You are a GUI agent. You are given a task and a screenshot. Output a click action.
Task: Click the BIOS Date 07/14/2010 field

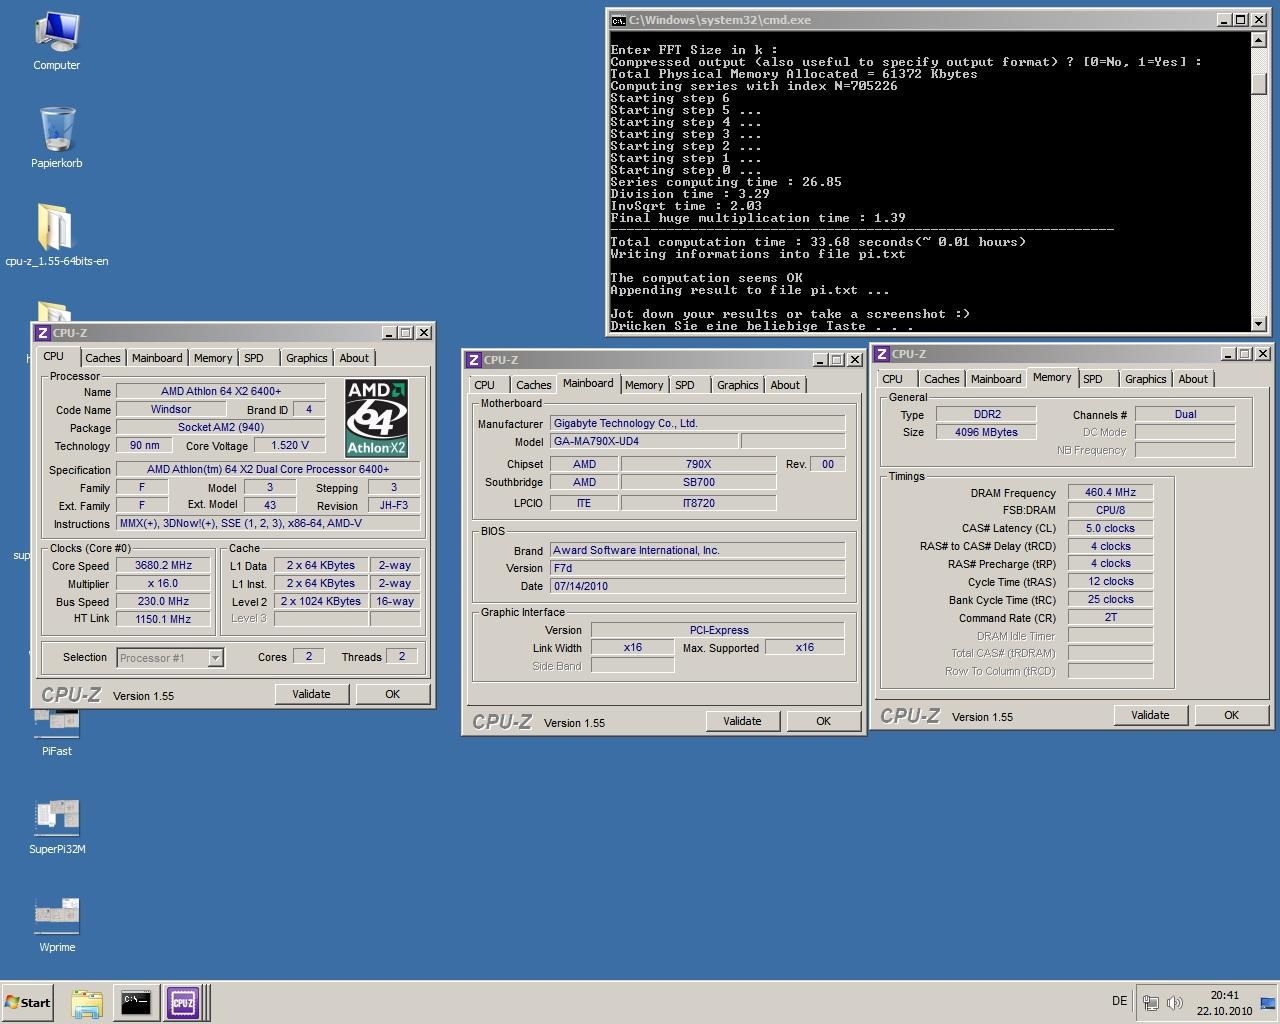[x=697, y=587]
